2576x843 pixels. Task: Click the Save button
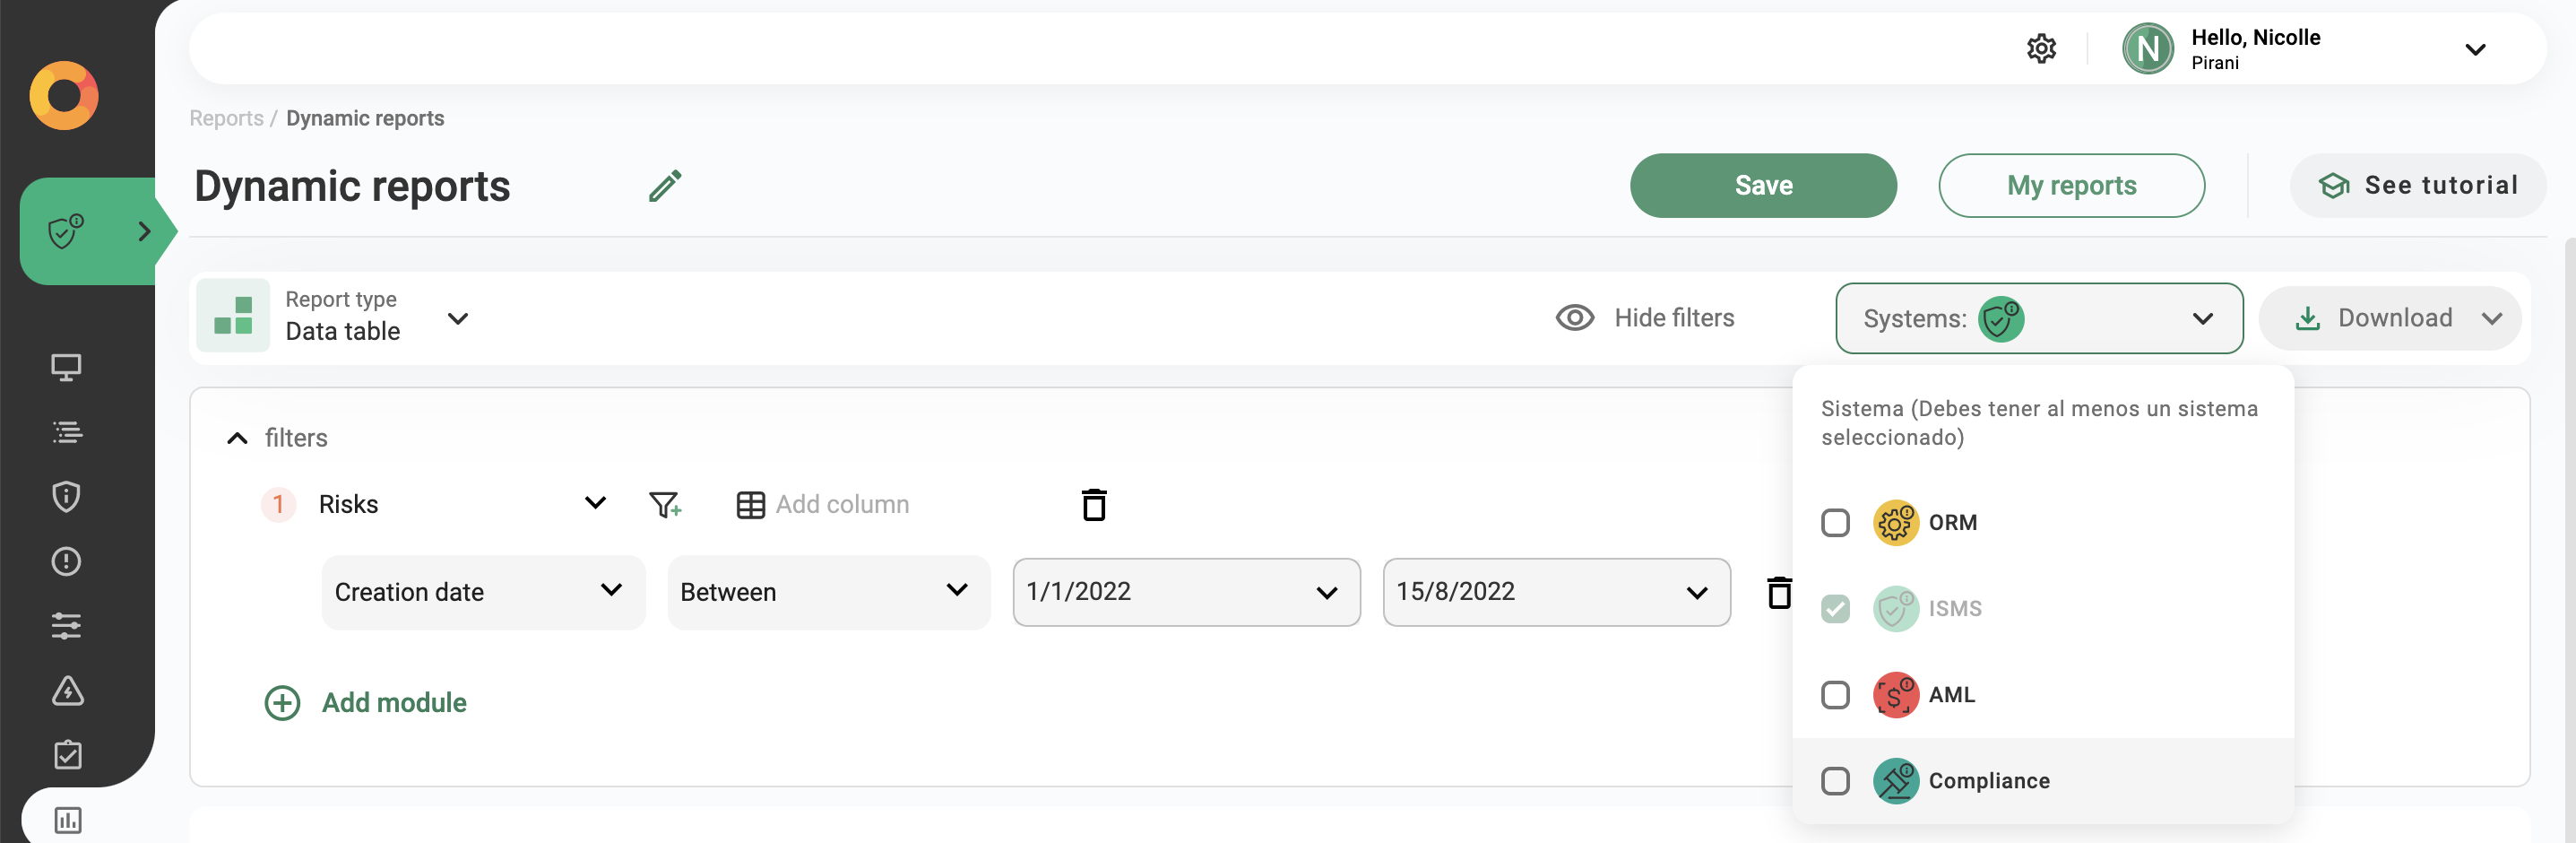[1763, 185]
